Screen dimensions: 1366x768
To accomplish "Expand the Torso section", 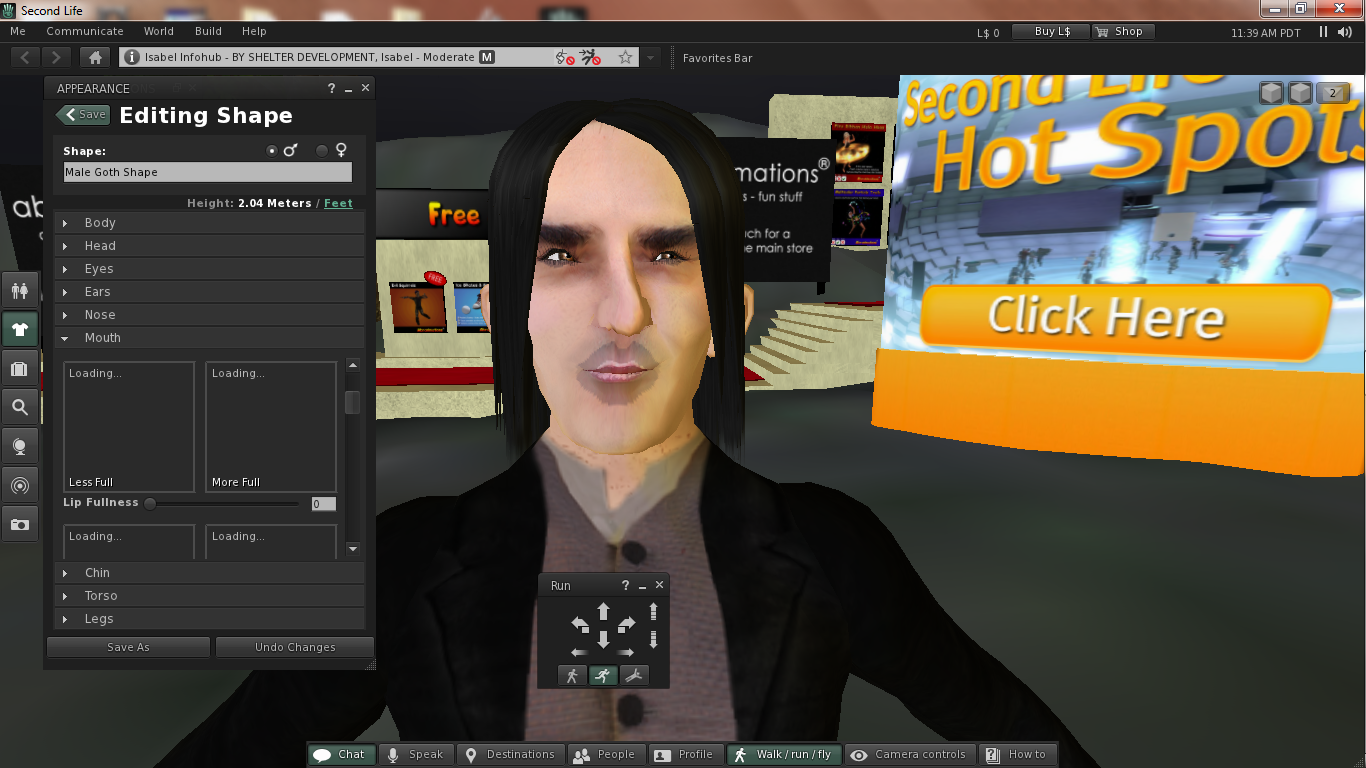I will click(209, 596).
